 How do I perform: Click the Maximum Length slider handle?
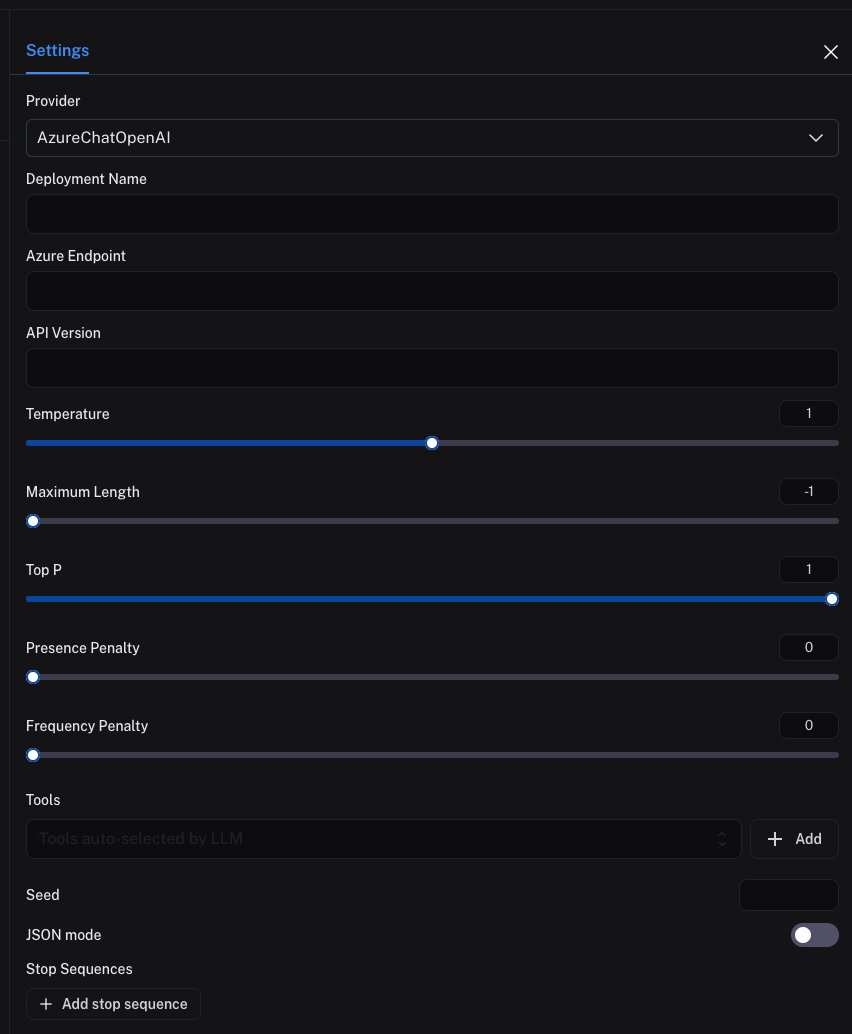pos(33,521)
